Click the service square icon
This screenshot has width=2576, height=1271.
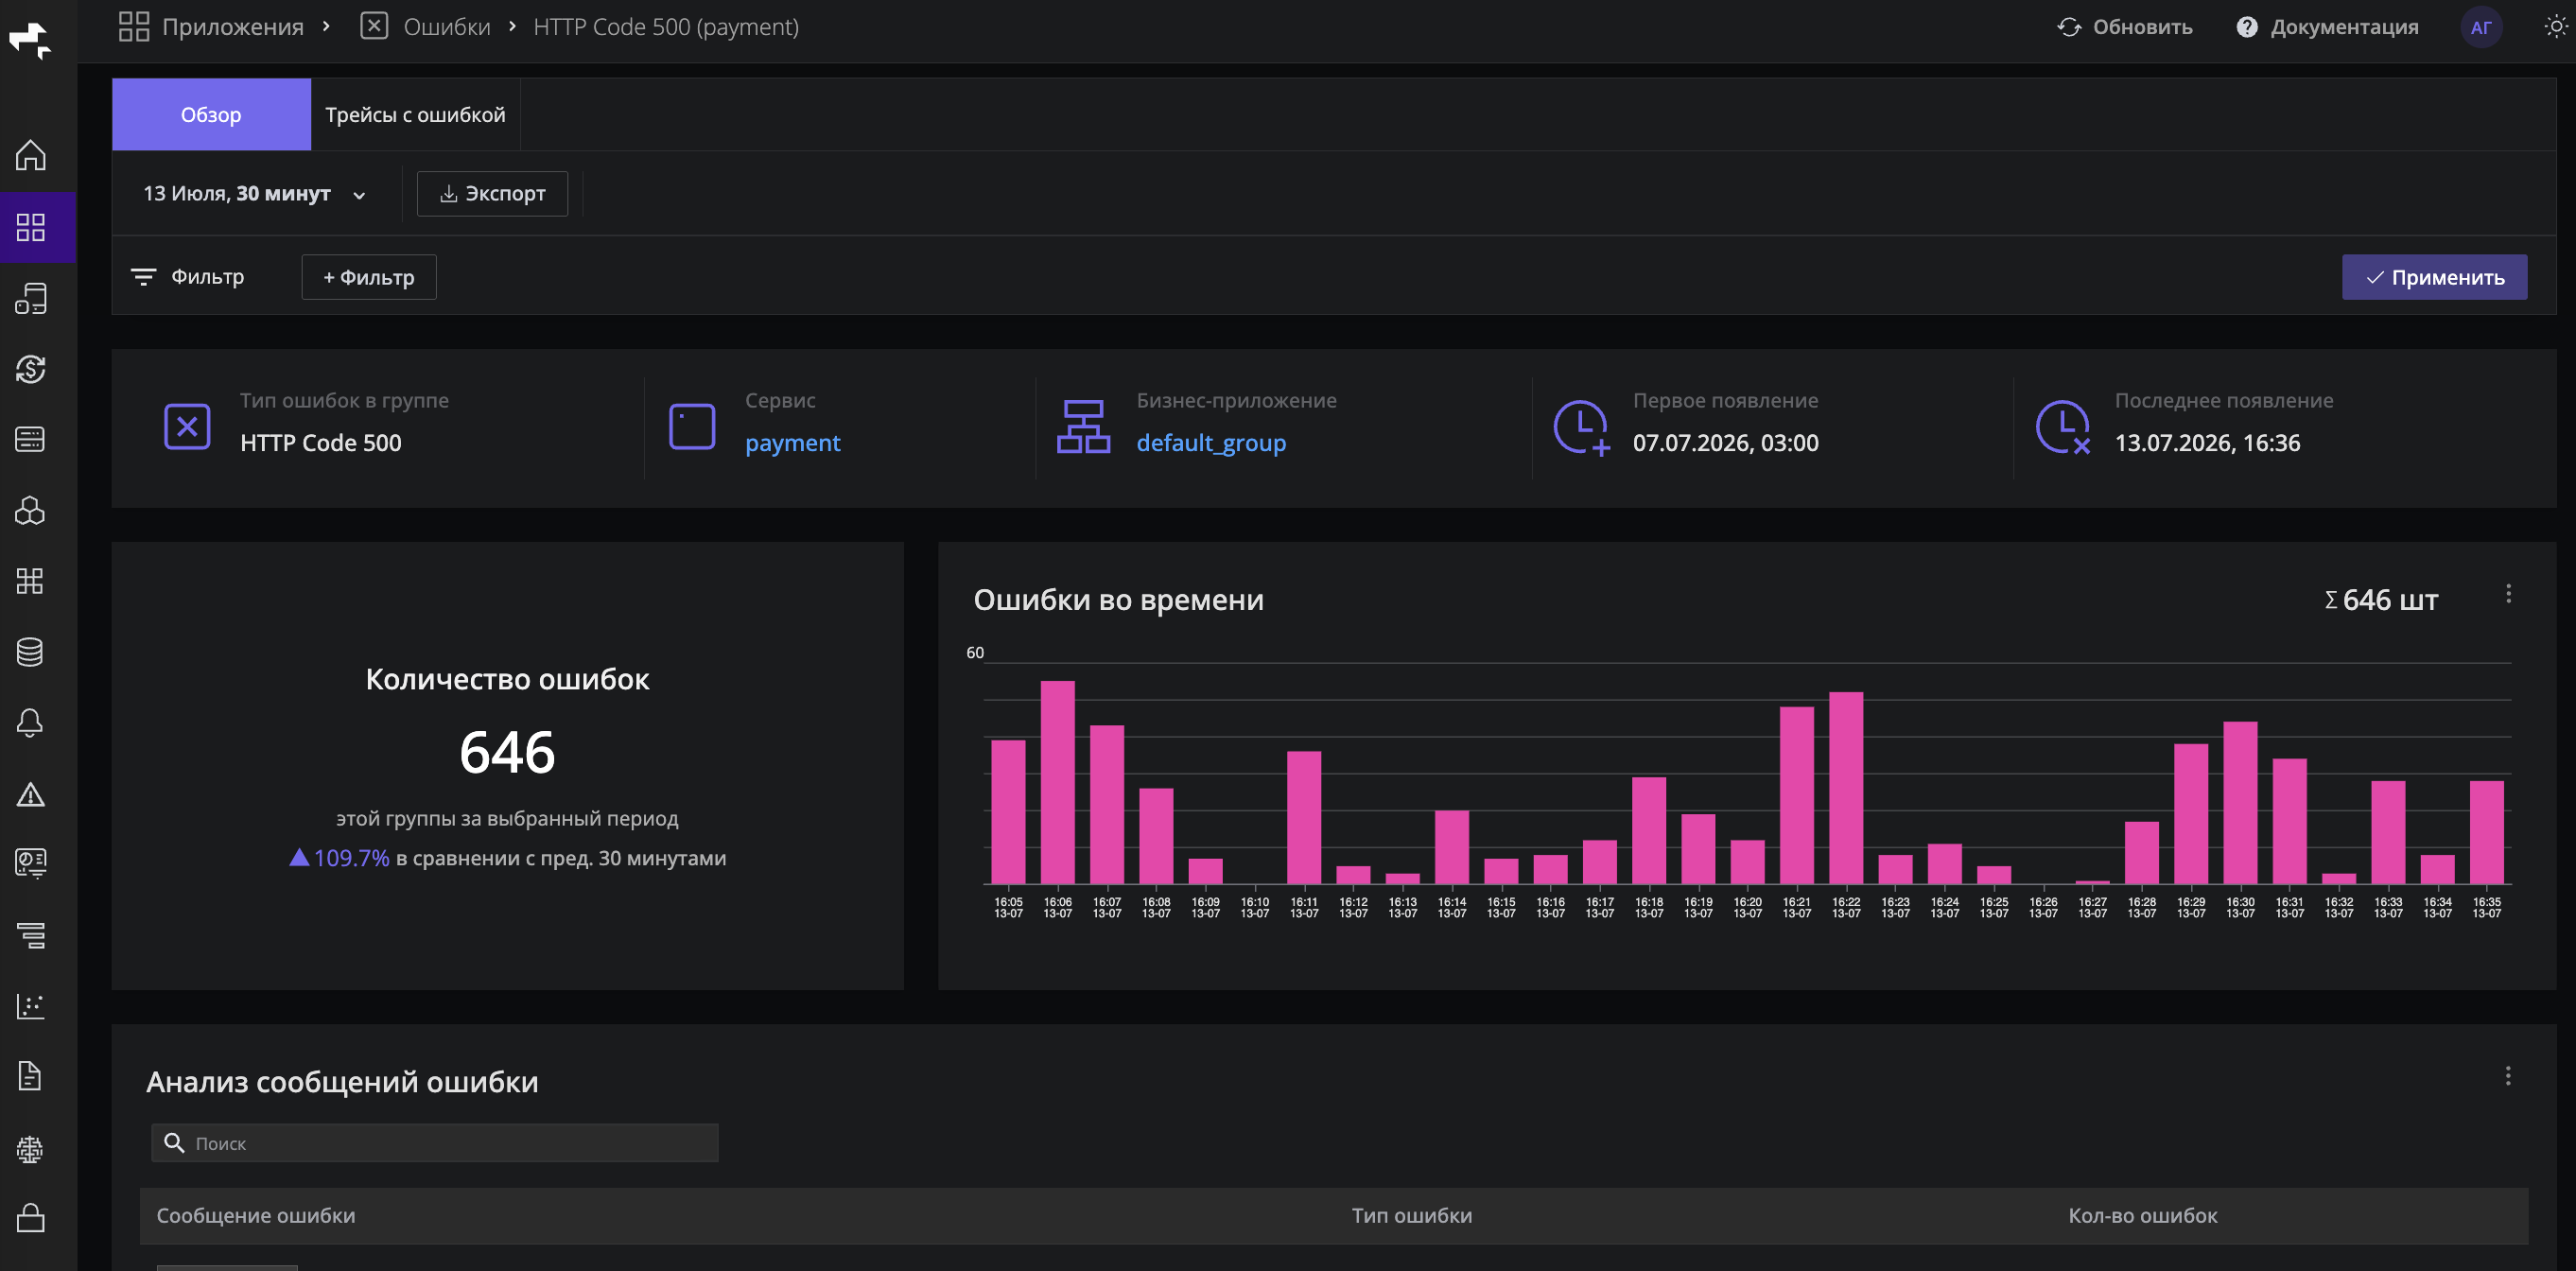point(692,427)
